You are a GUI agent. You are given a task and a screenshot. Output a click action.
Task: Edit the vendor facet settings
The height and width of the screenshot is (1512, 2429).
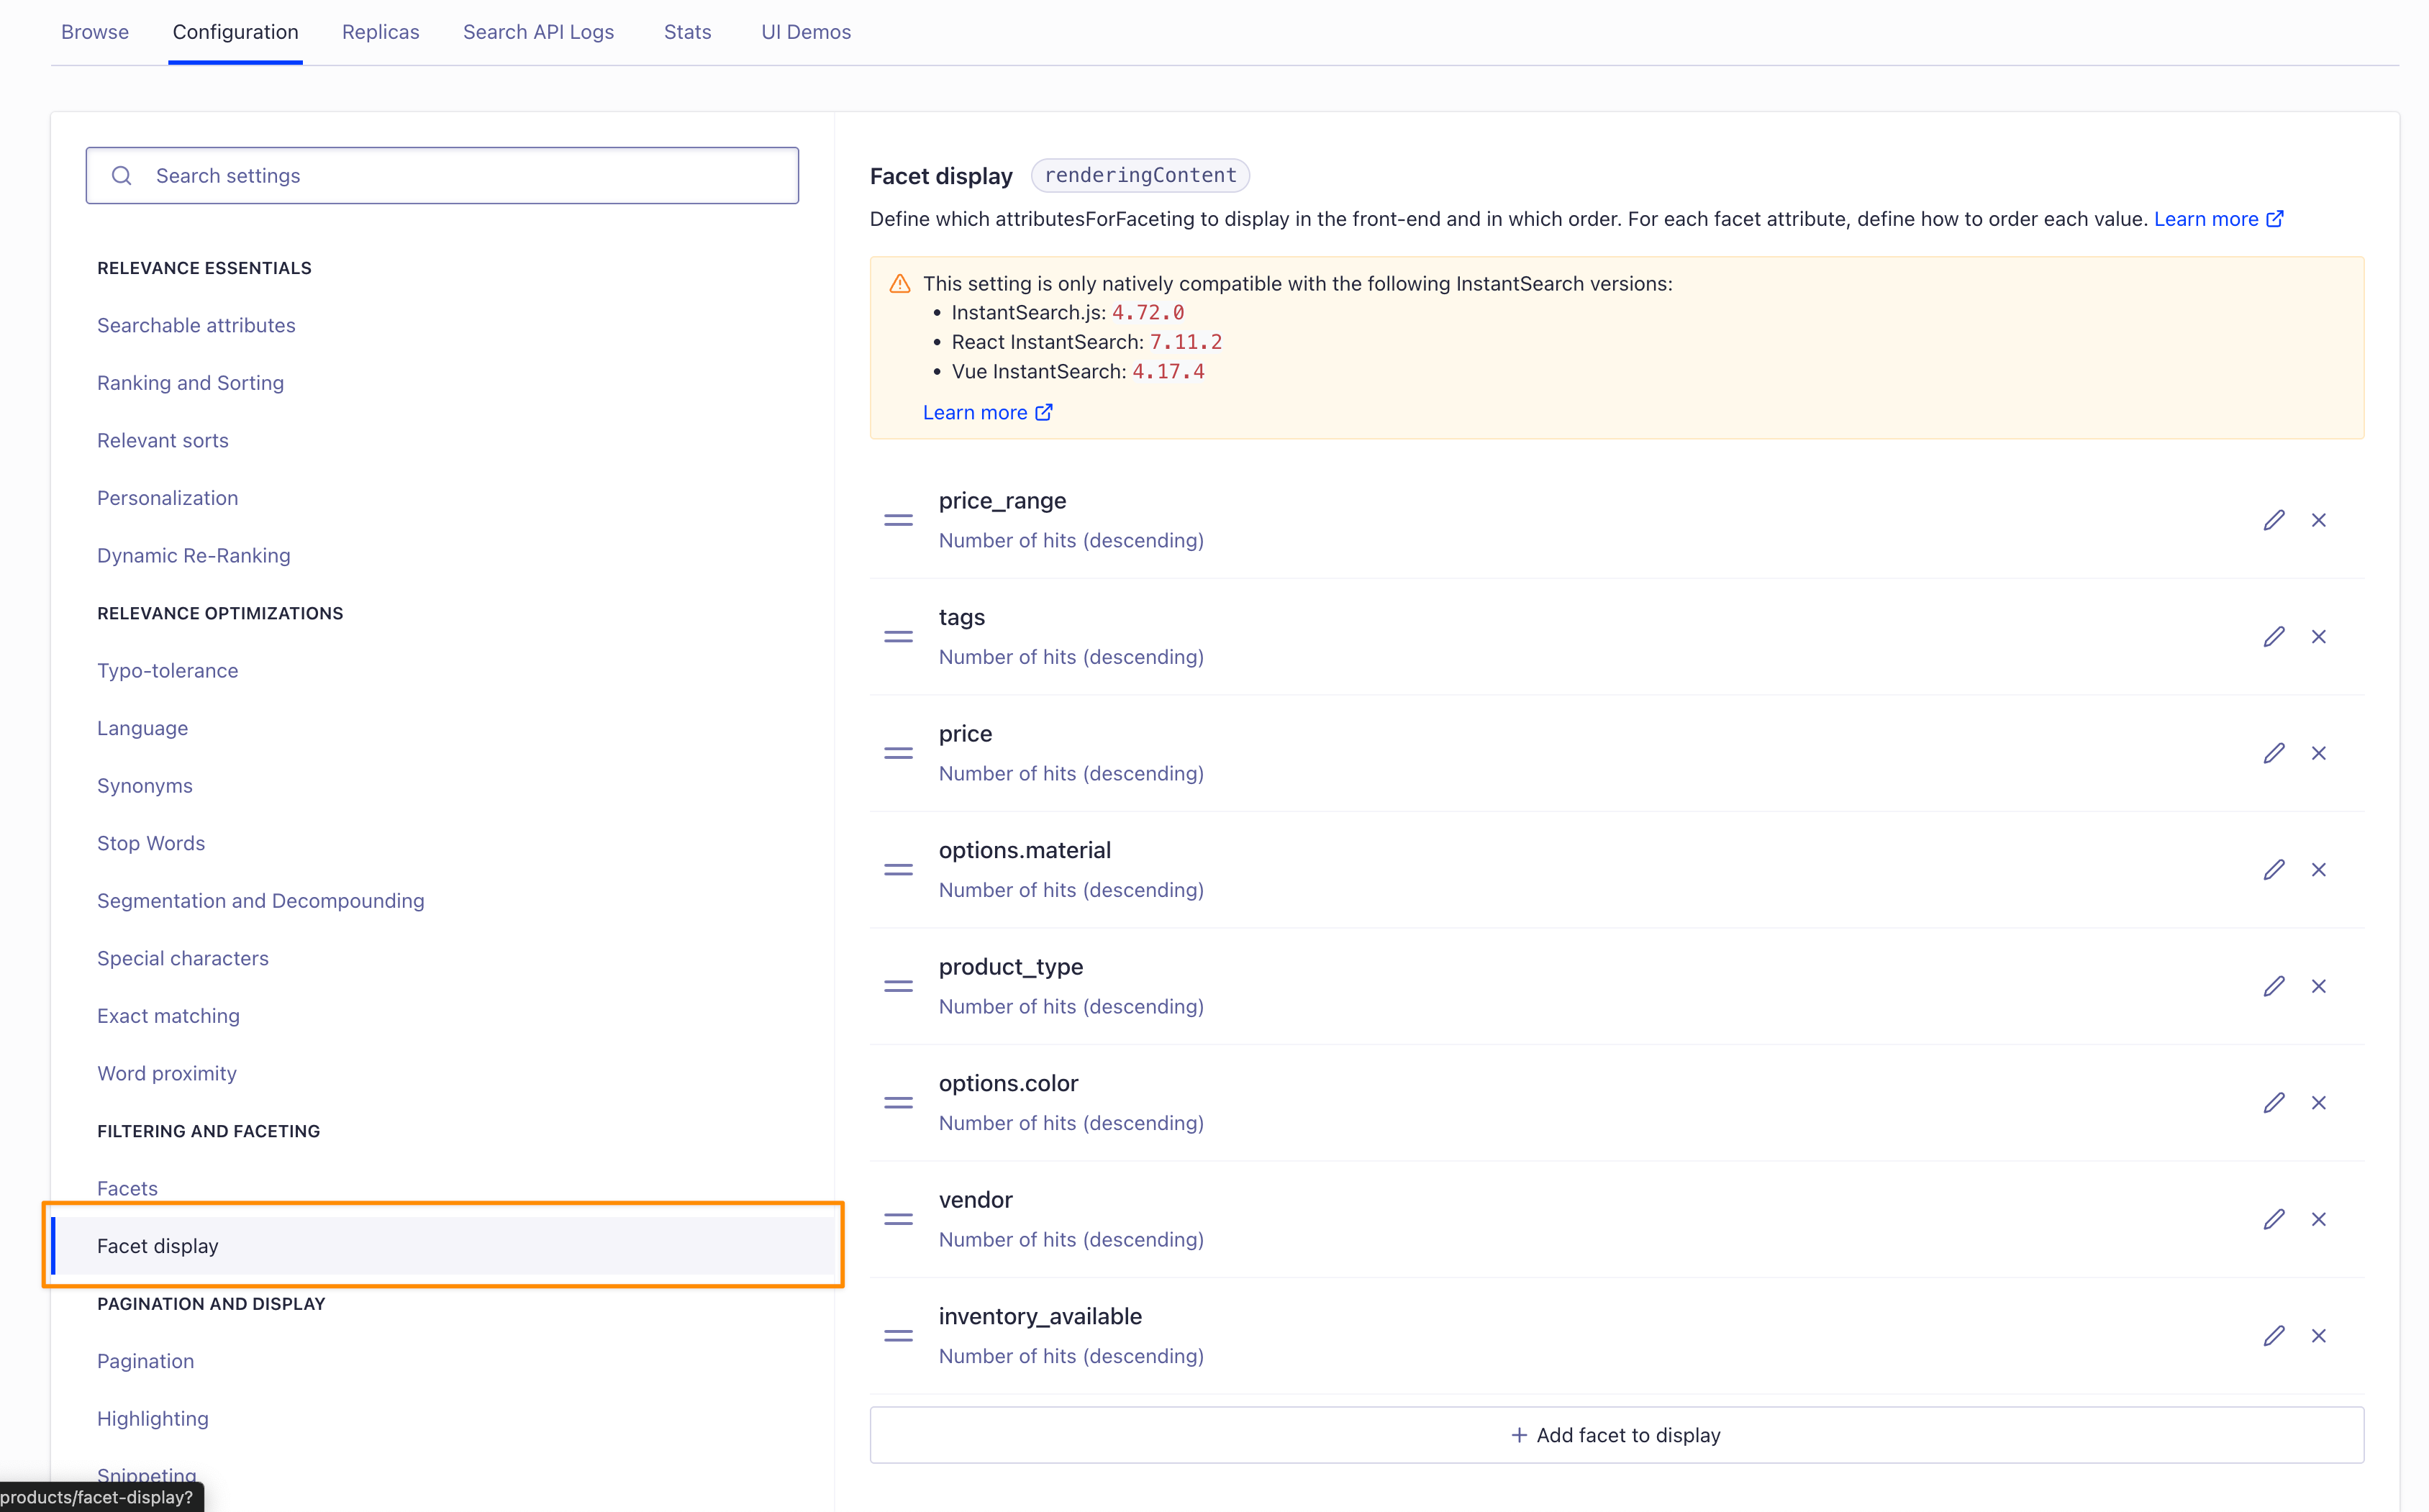click(2274, 1218)
